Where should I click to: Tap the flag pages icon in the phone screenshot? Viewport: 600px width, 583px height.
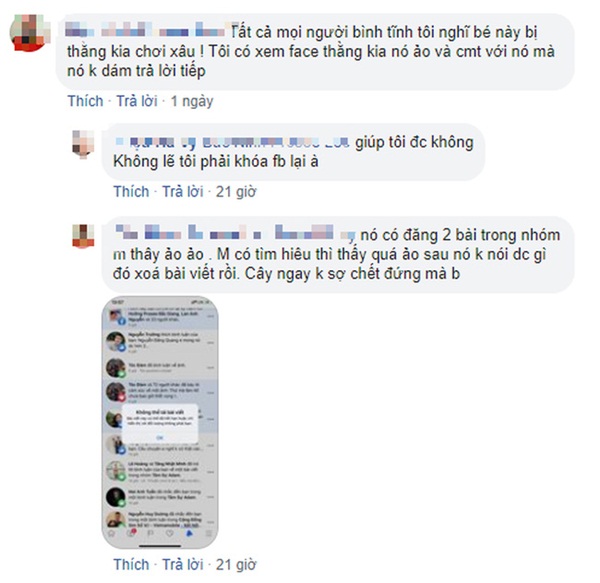150,533
